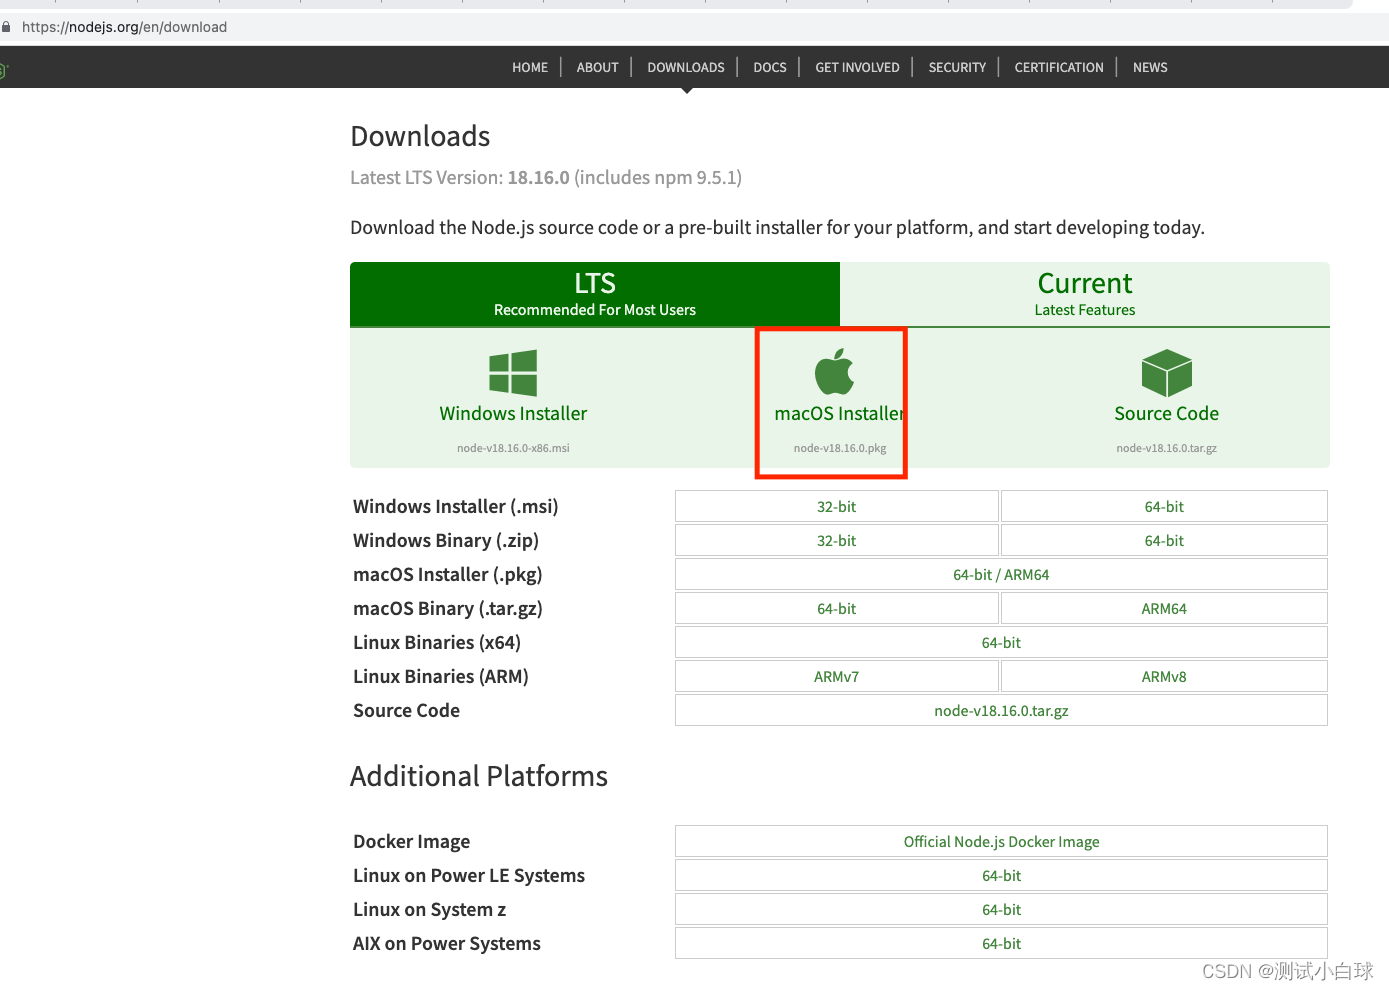Download Windows Installer (.msi) 64-bit
1389x990 pixels.
[1164, 506]
